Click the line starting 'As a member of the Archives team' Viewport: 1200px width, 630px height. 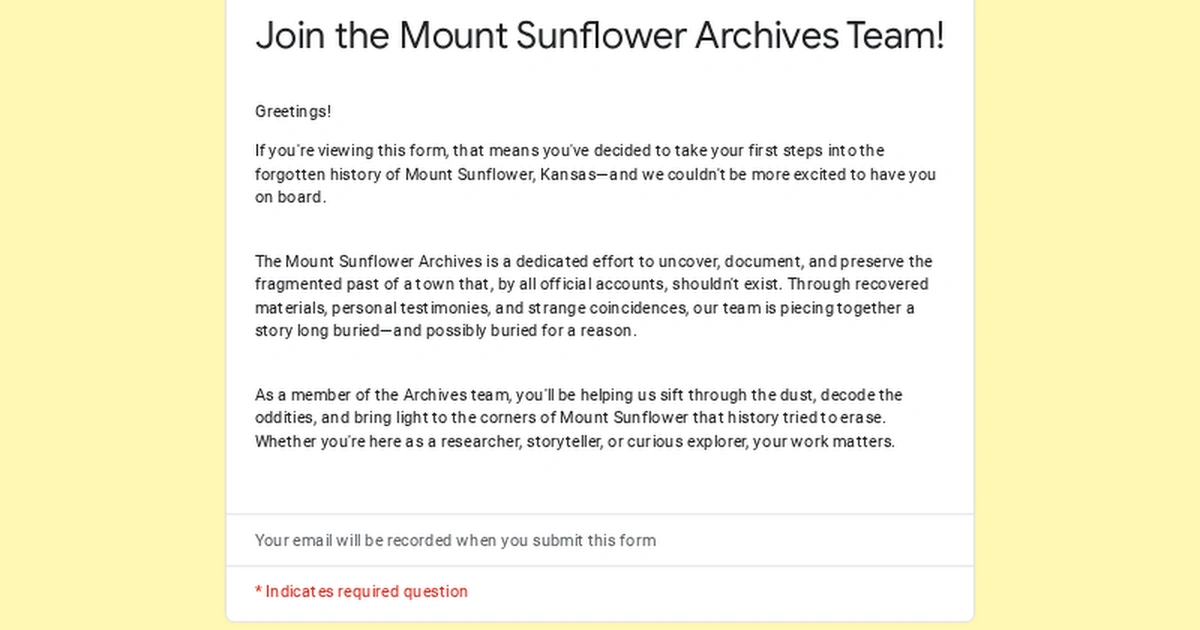(579, 395)
